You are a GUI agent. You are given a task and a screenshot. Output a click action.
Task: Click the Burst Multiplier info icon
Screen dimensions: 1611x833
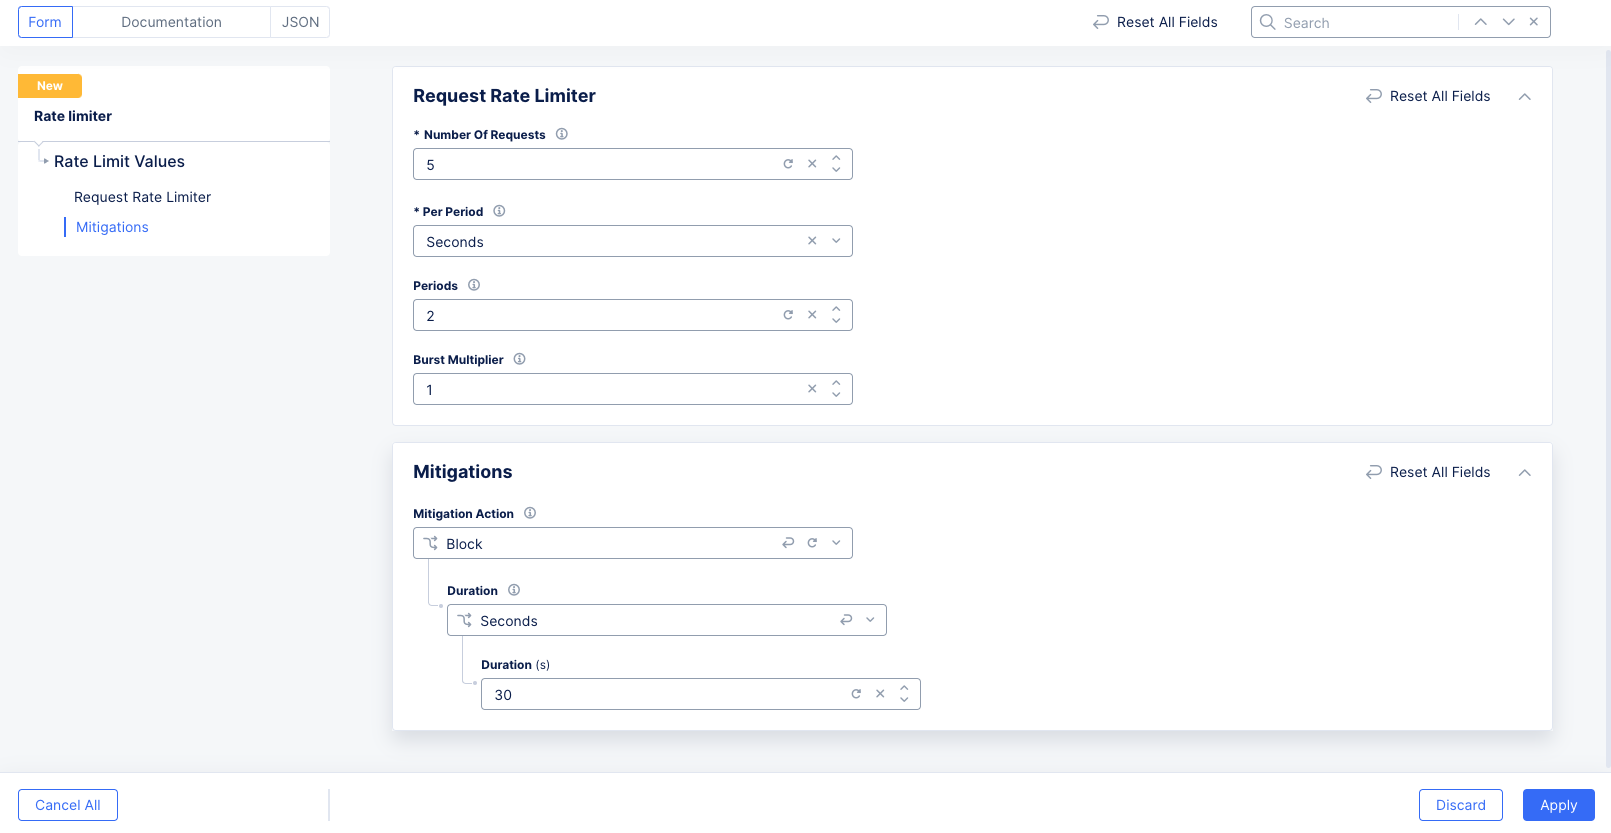pyautogui.click(x=519, y=359)
